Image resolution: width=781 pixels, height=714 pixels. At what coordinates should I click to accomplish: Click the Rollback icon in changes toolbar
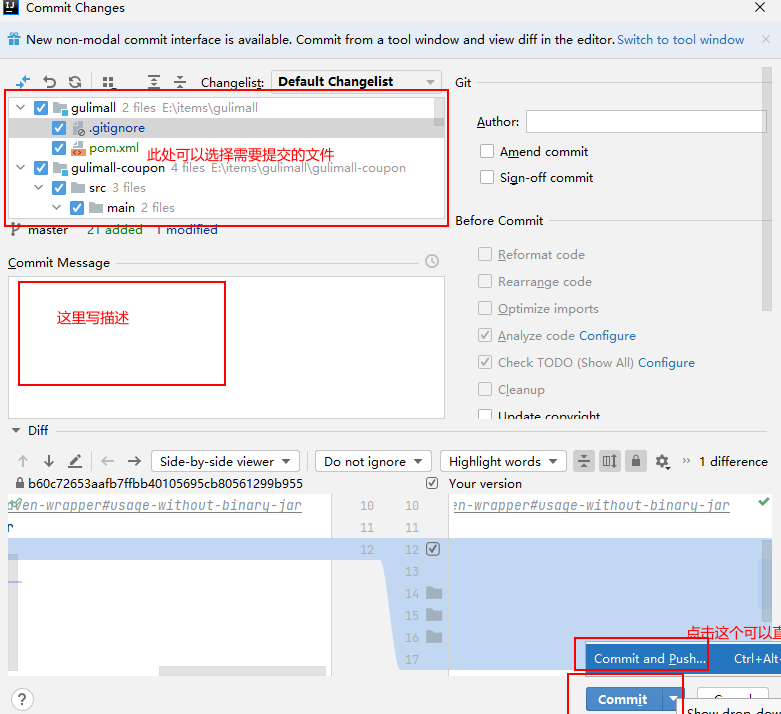pos(49,82)
